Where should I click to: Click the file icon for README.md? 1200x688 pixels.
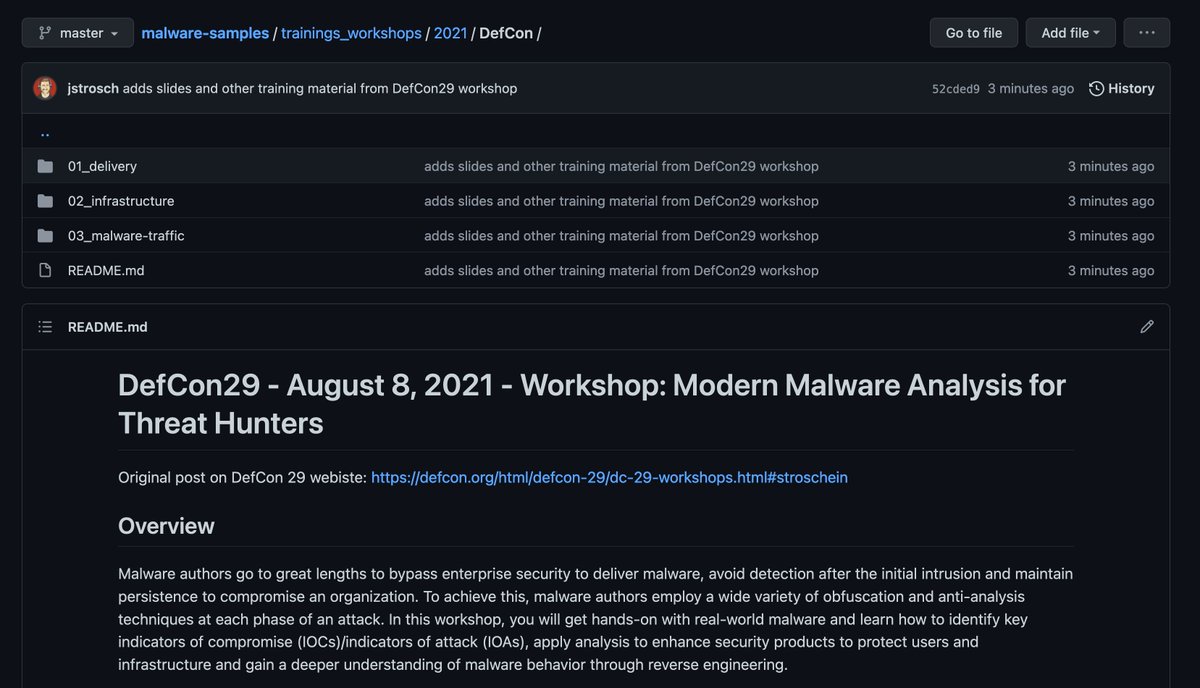(x=45, y=270)
